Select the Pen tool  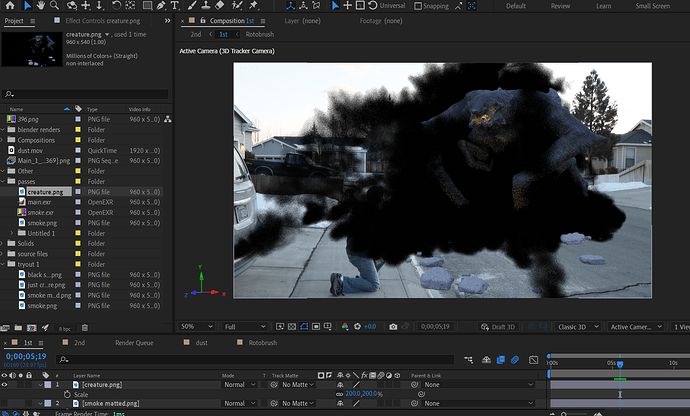pos(161,5)
